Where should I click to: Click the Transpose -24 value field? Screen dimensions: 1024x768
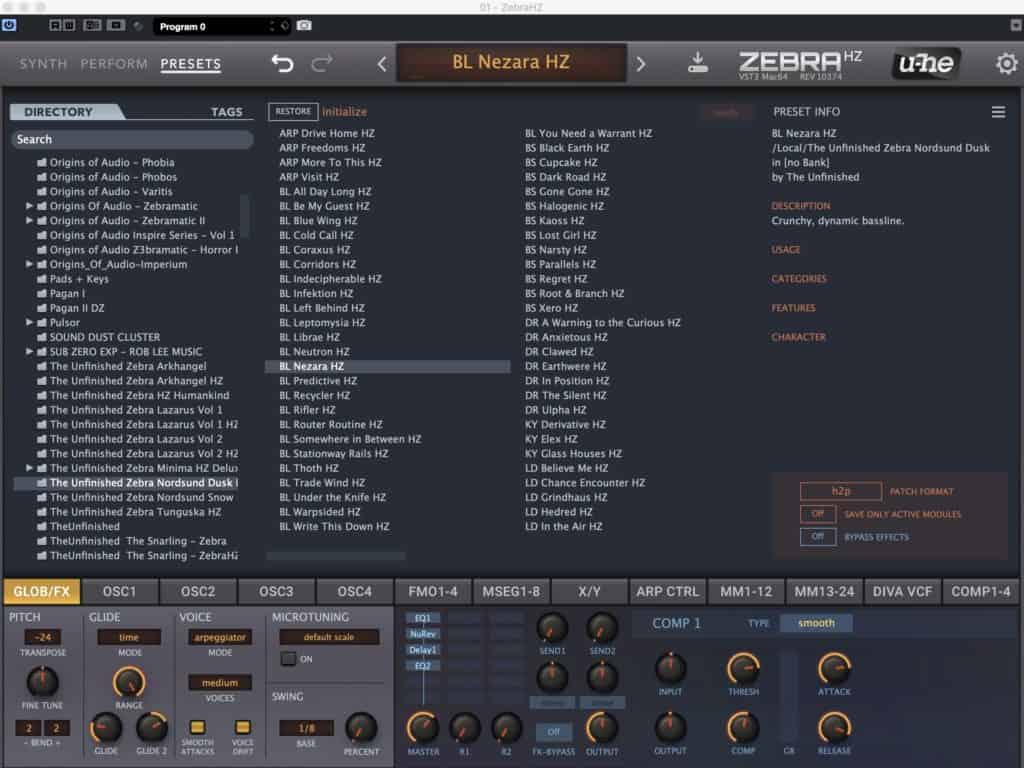(42, 637)
